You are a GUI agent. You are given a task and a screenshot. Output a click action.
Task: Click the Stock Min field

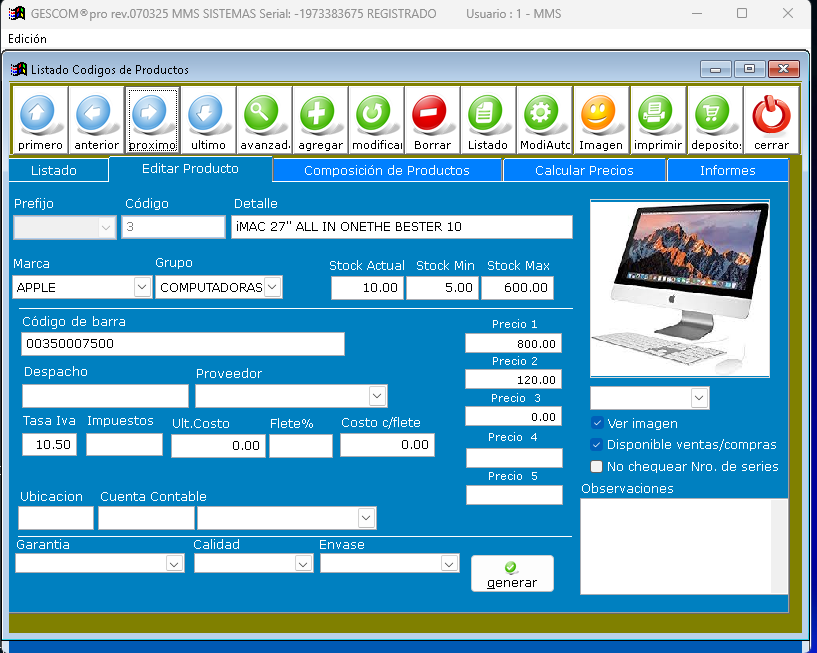point(442,288)
